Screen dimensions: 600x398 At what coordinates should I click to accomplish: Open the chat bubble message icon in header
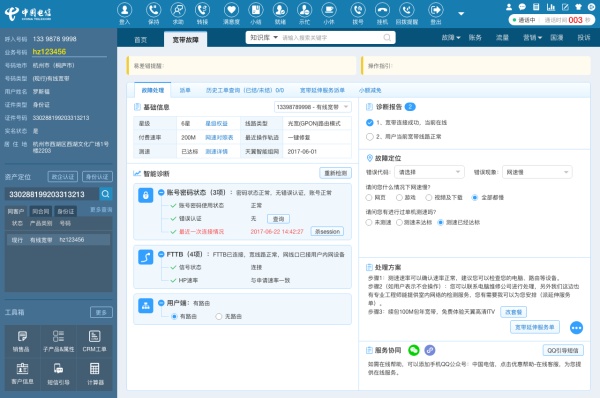tap(522, 7)
